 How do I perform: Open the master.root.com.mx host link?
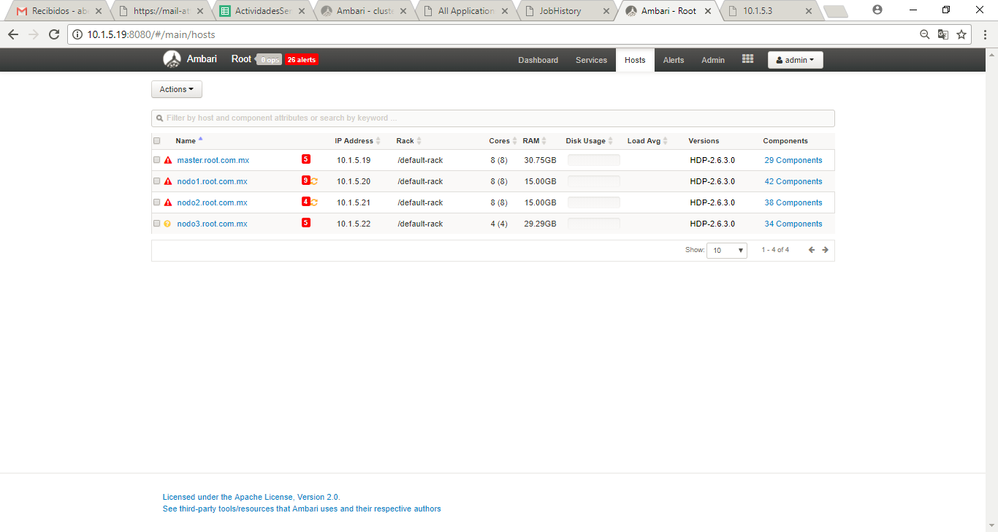point(213,160)
